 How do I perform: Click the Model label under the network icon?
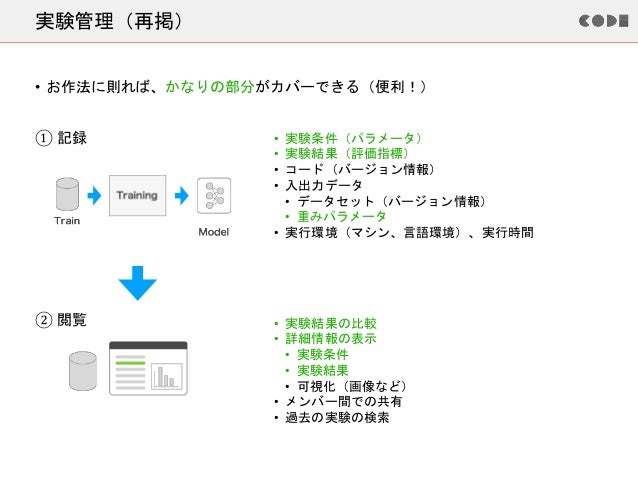[214, 232]
